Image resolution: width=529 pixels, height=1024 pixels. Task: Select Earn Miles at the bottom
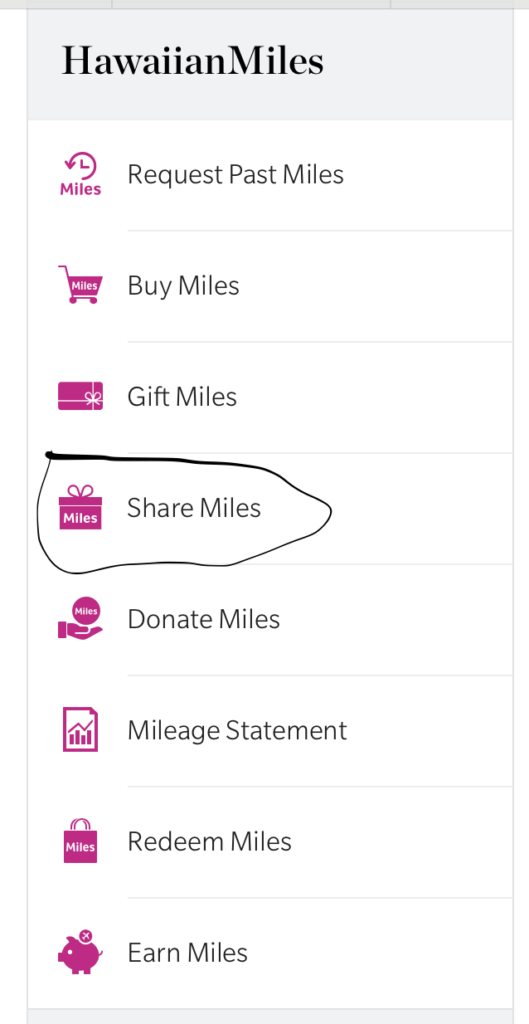pos(270,953)
